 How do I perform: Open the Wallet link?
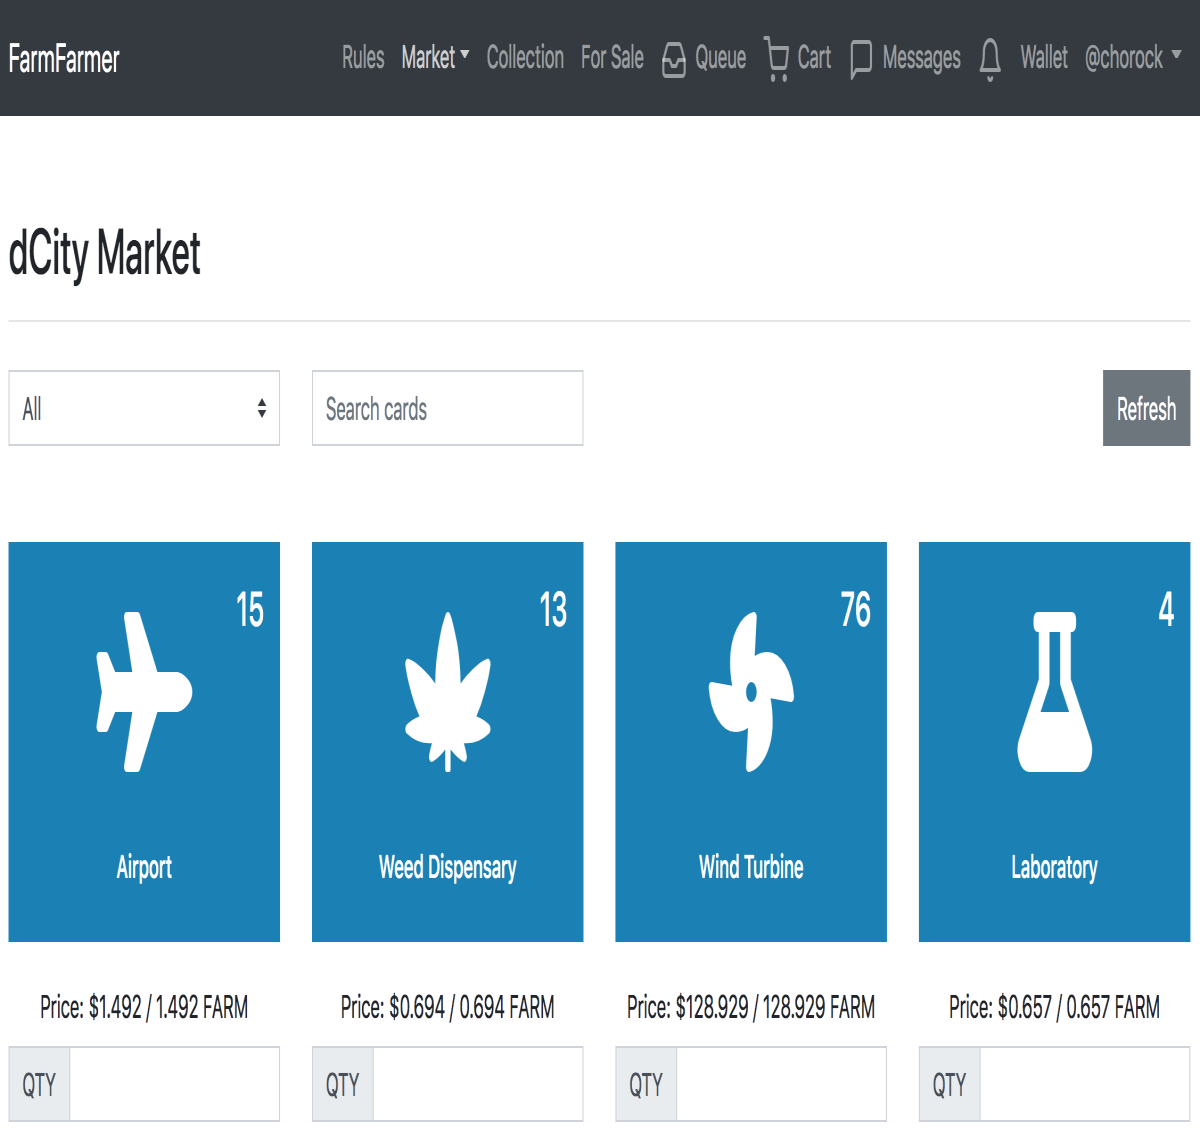click(x=1044, y=58)
